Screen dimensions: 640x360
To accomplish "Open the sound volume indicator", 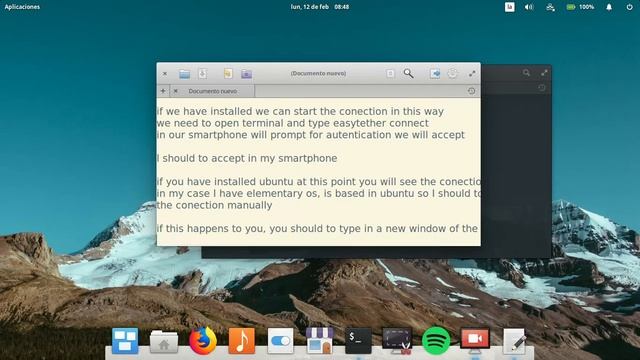I will [x=529, y=7].
